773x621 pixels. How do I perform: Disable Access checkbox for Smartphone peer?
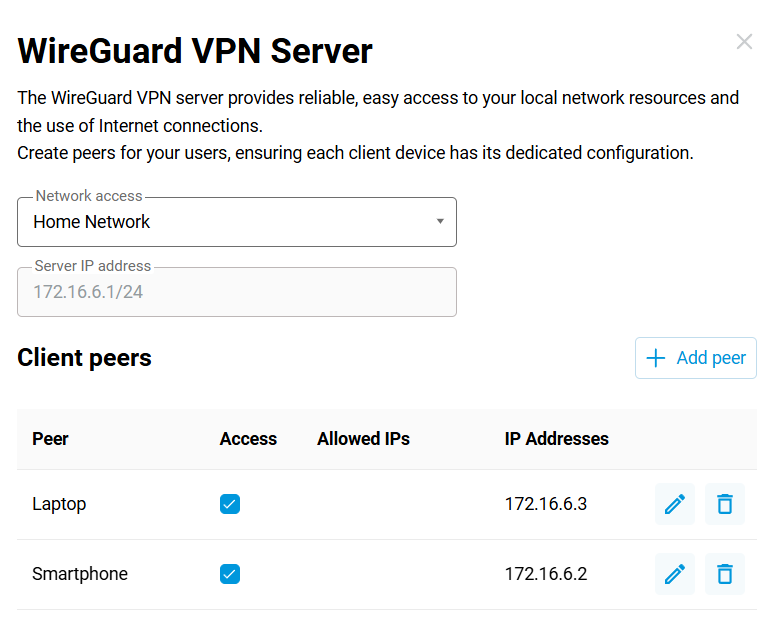click(230, 574)
